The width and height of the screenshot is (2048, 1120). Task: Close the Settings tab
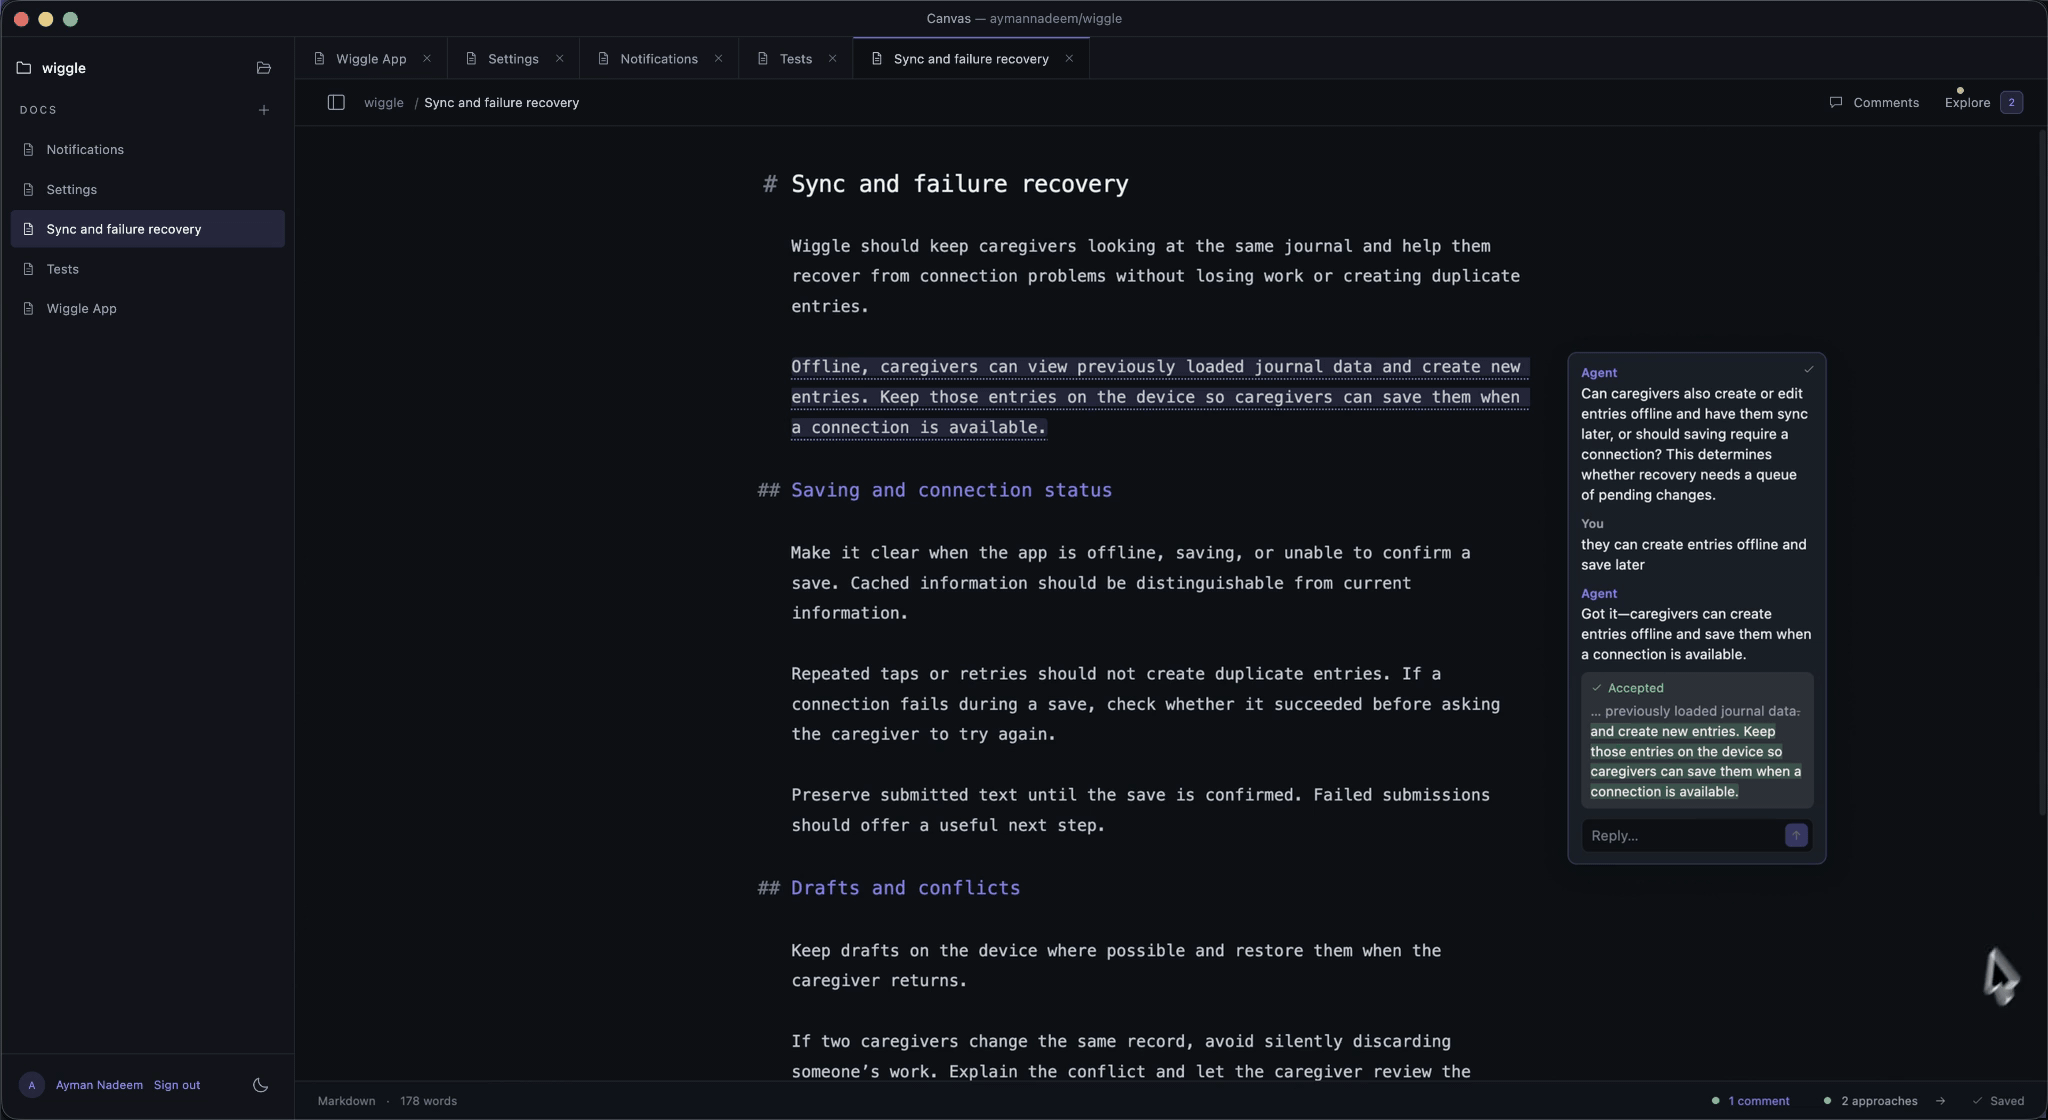click(x=560, y=58)
